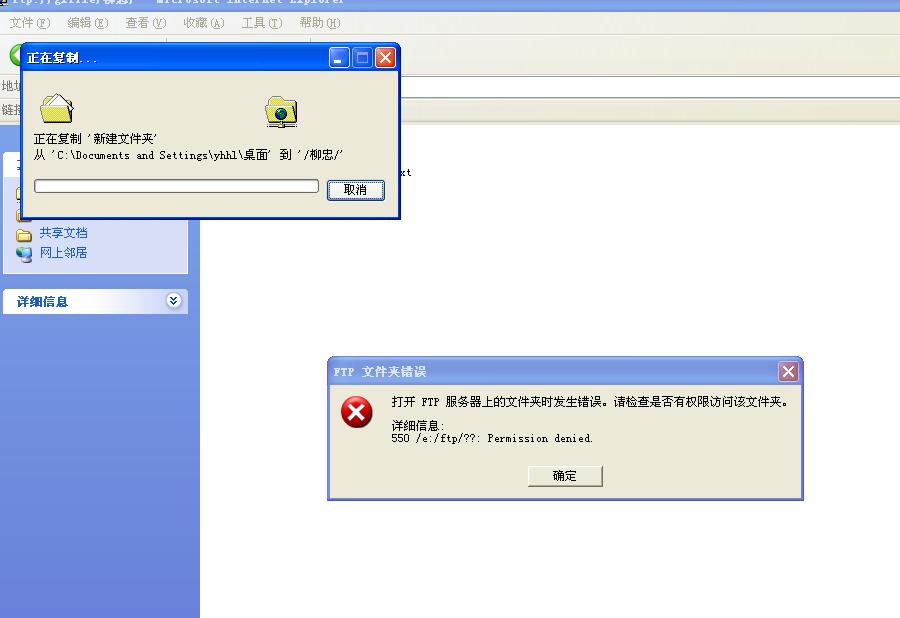This screenshot has height=618, width=900.
Task: Close the 正在复制 dialog window
Action: pyautogui.click(x=385, y=57)
